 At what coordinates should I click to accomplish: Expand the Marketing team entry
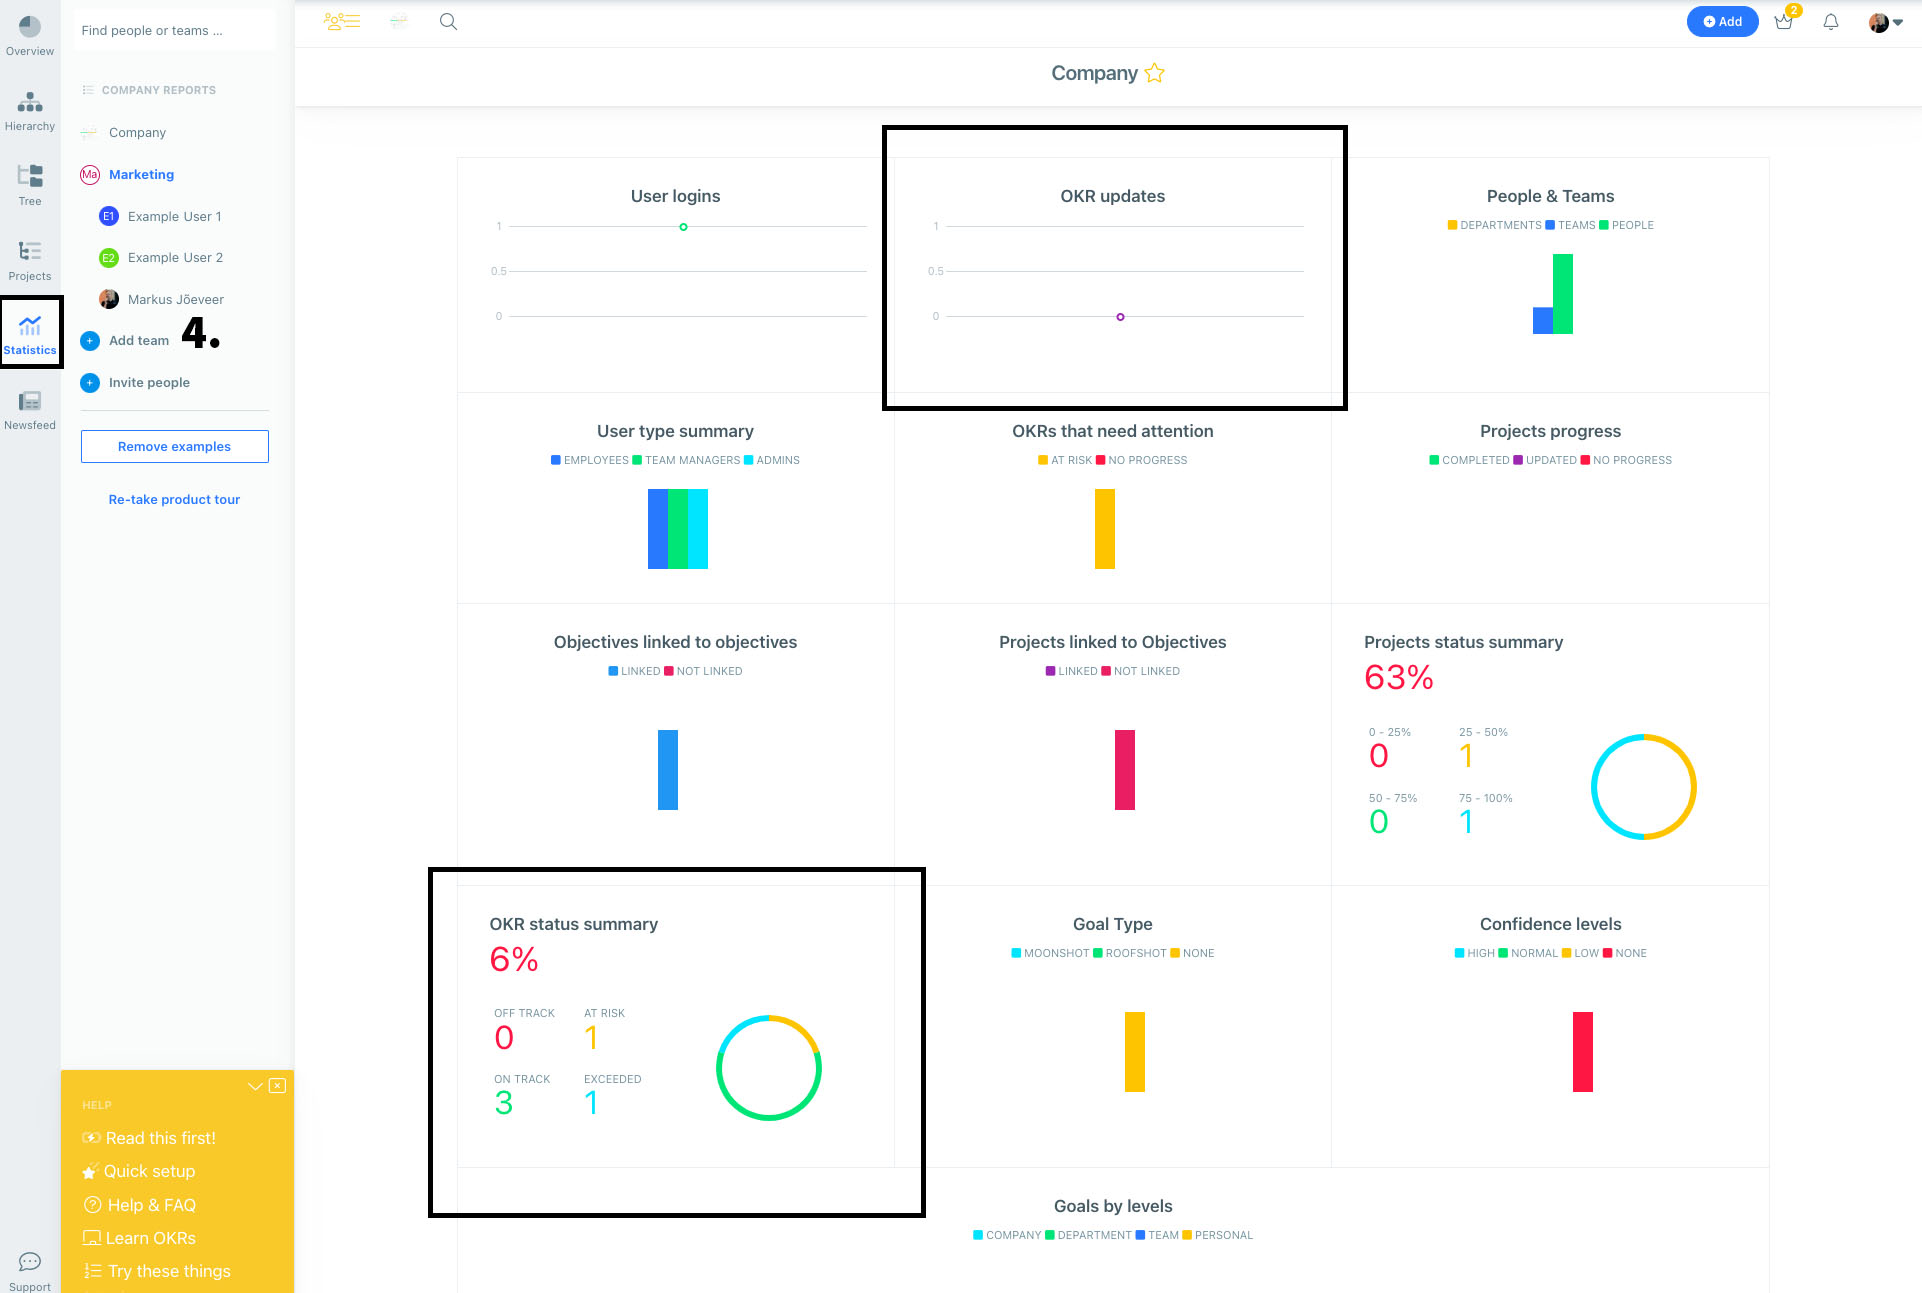click(141, 174)
